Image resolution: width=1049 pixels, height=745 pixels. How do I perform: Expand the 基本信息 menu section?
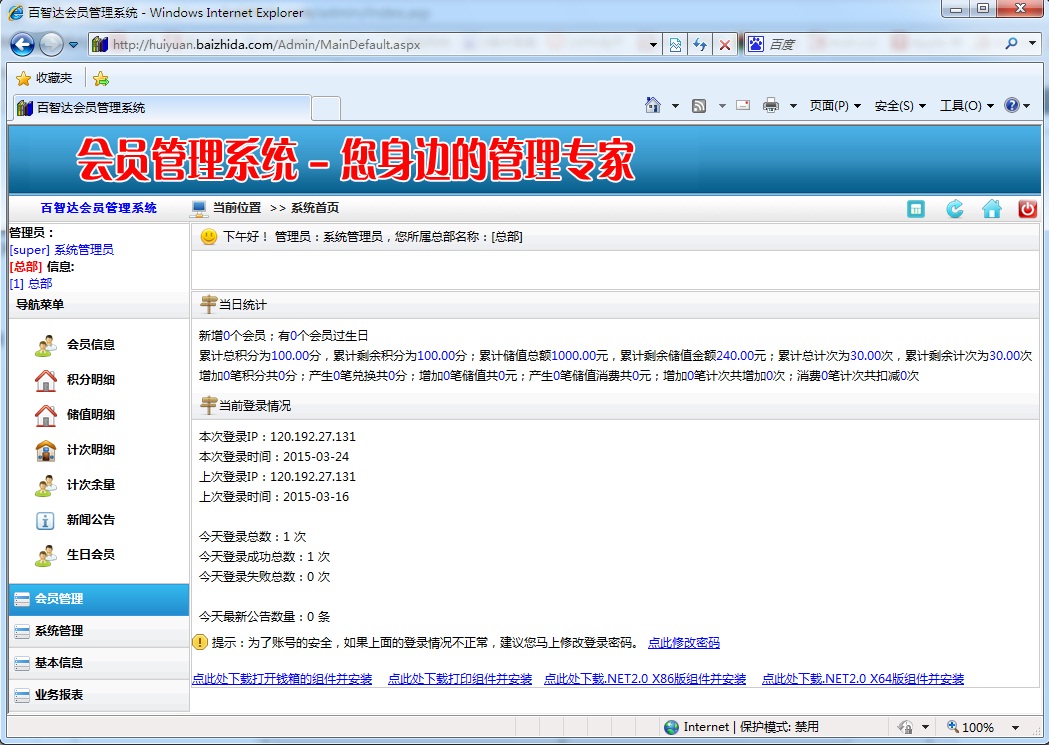[x=59, y=663]
